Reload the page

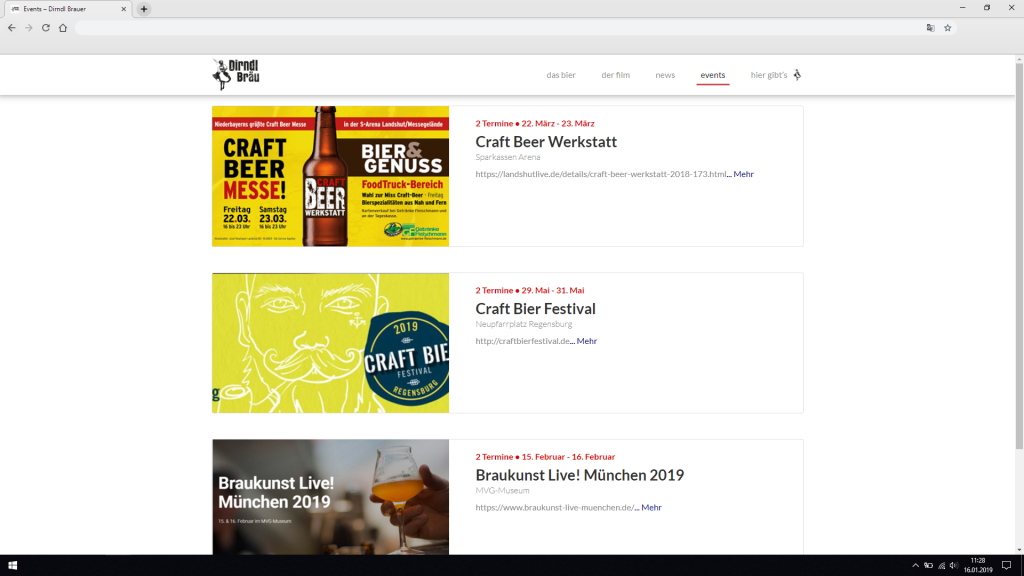point(46,28)
